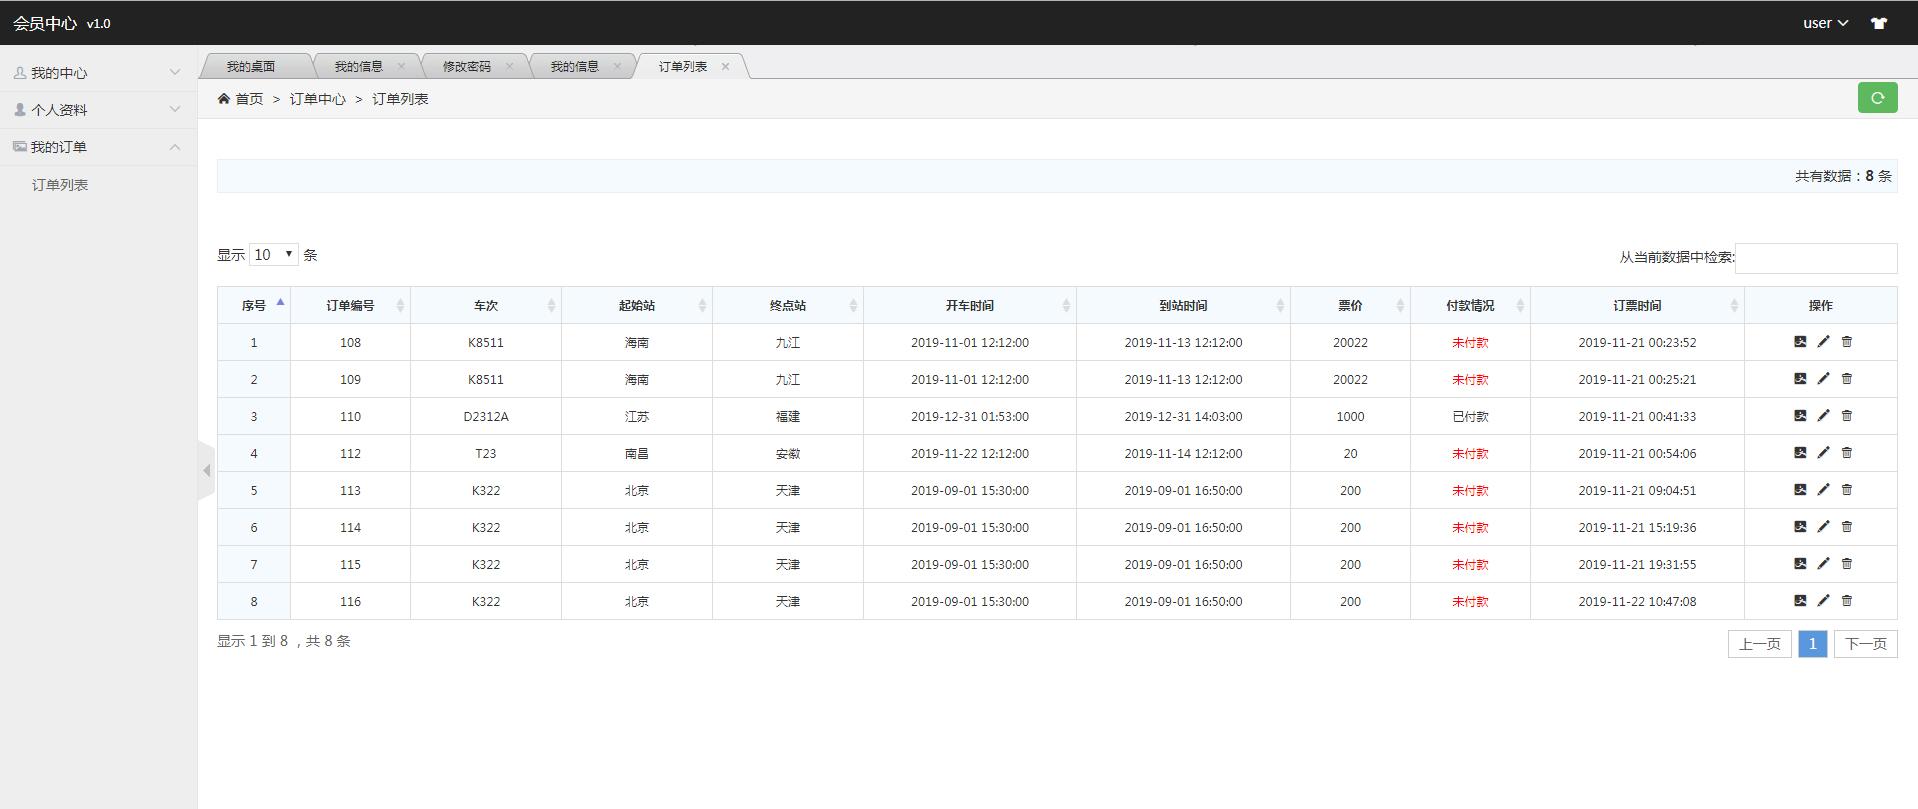1918x809 pixels.
Task: View details icon for order 113
Action: pyautogui.click(x=1800, y=490)
